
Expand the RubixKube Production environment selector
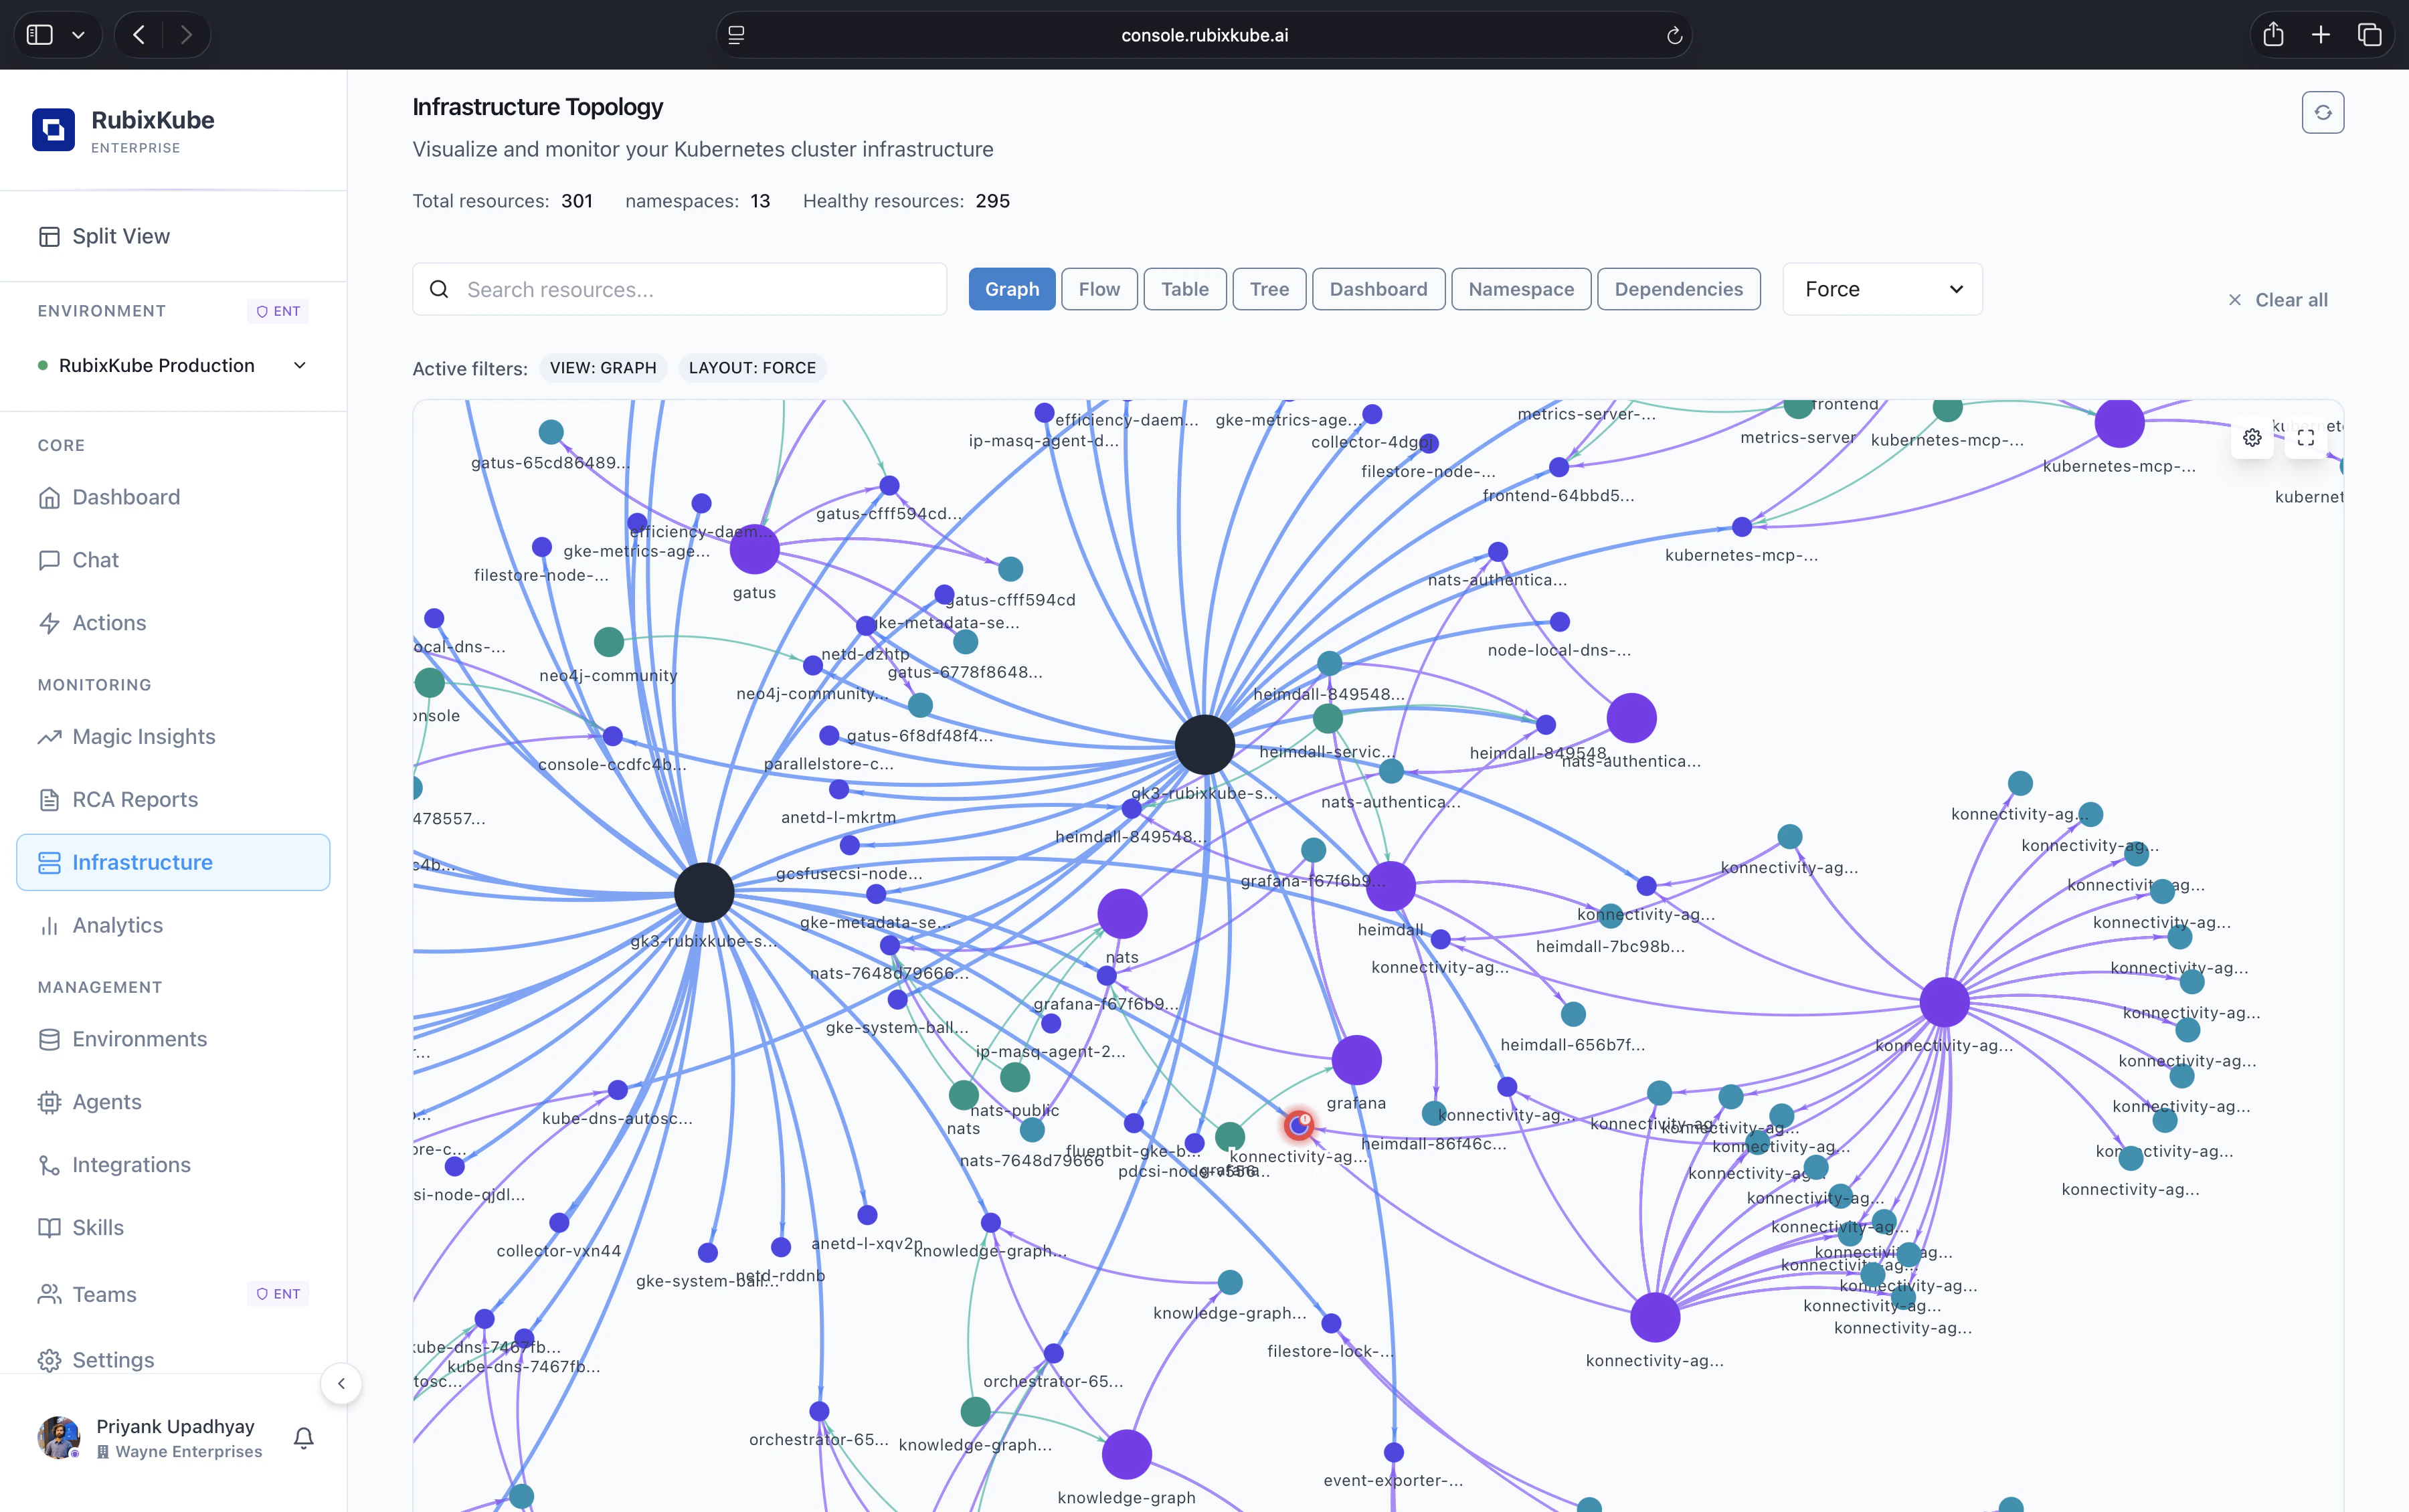click(x=299, y=365)
